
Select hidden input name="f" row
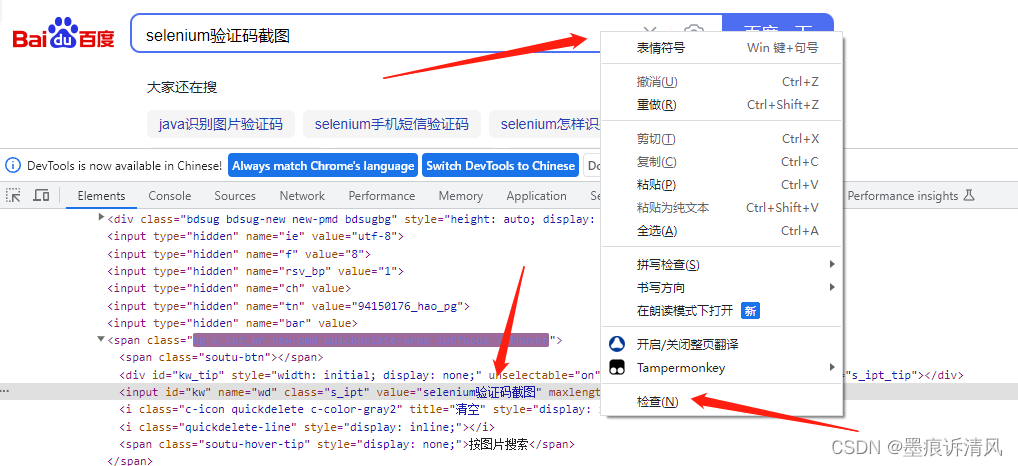click(239, 253)
